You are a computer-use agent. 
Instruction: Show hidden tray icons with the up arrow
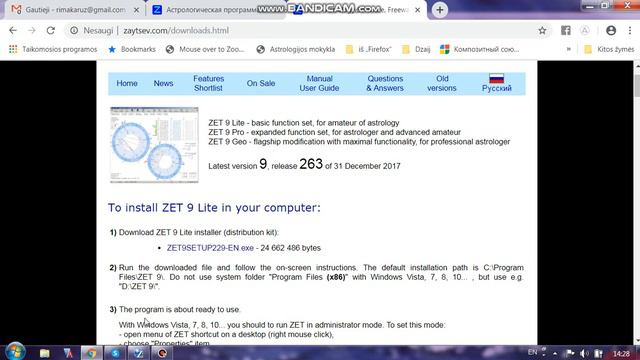tap(555, 353)
